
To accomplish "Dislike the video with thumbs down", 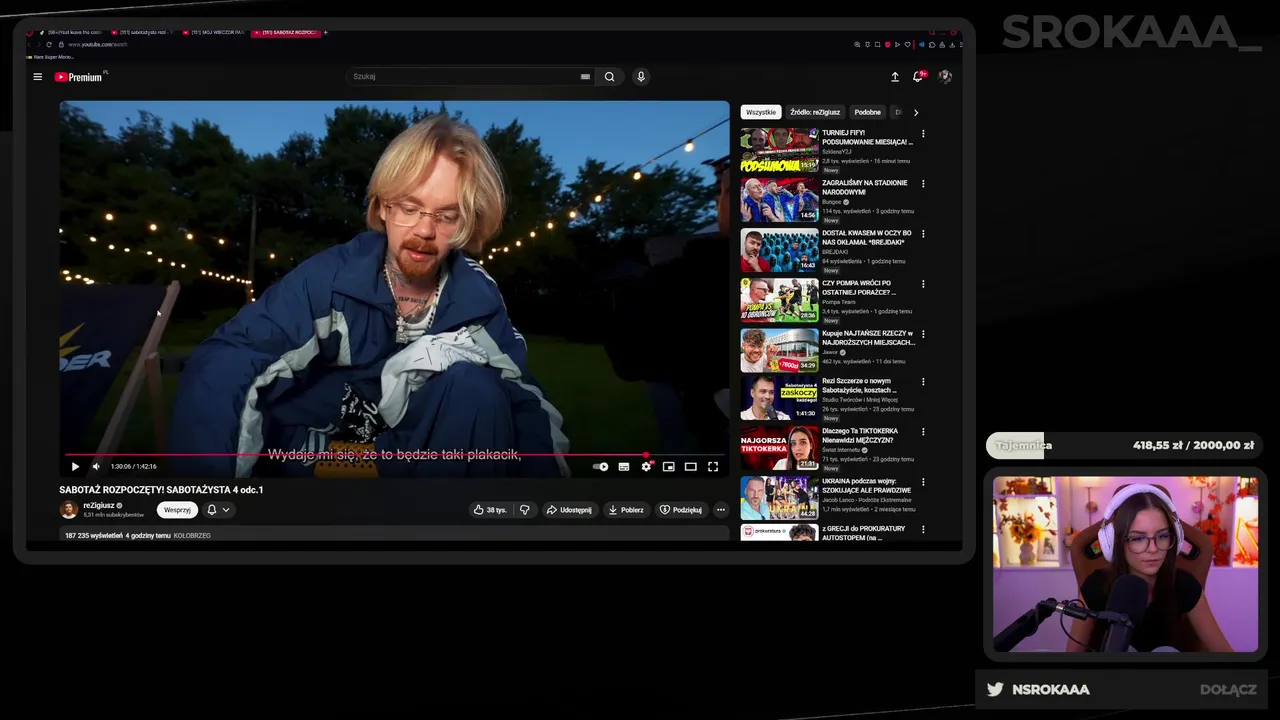I will pyautogui.click(x=524, y=510).
